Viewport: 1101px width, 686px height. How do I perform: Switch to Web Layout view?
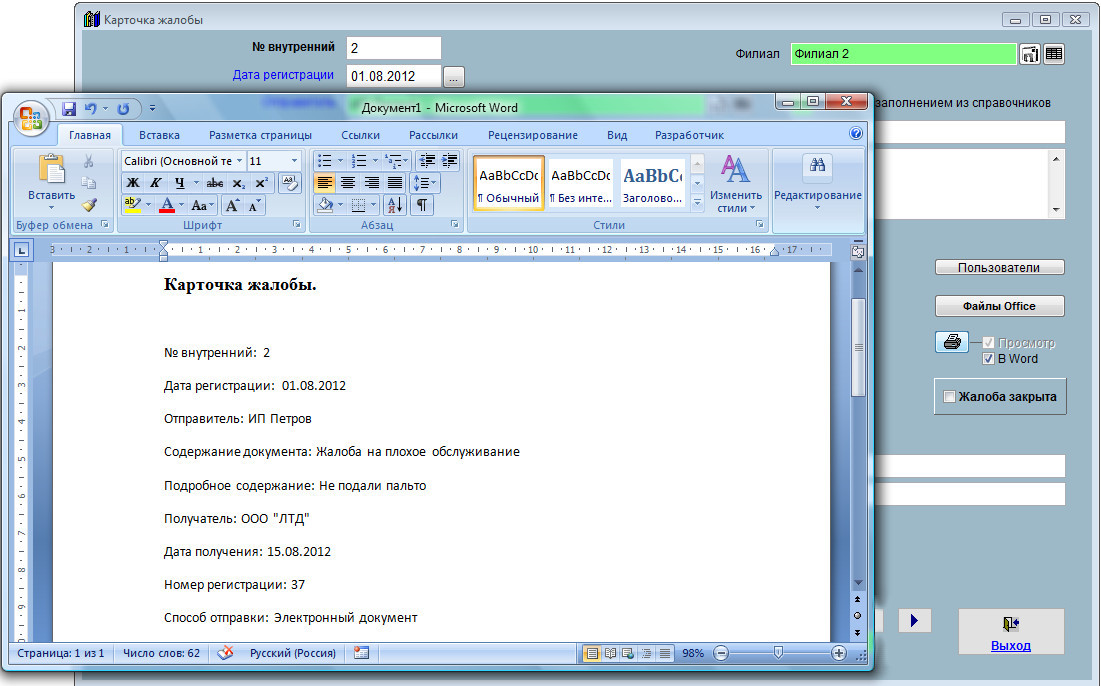tap(628, 653)
